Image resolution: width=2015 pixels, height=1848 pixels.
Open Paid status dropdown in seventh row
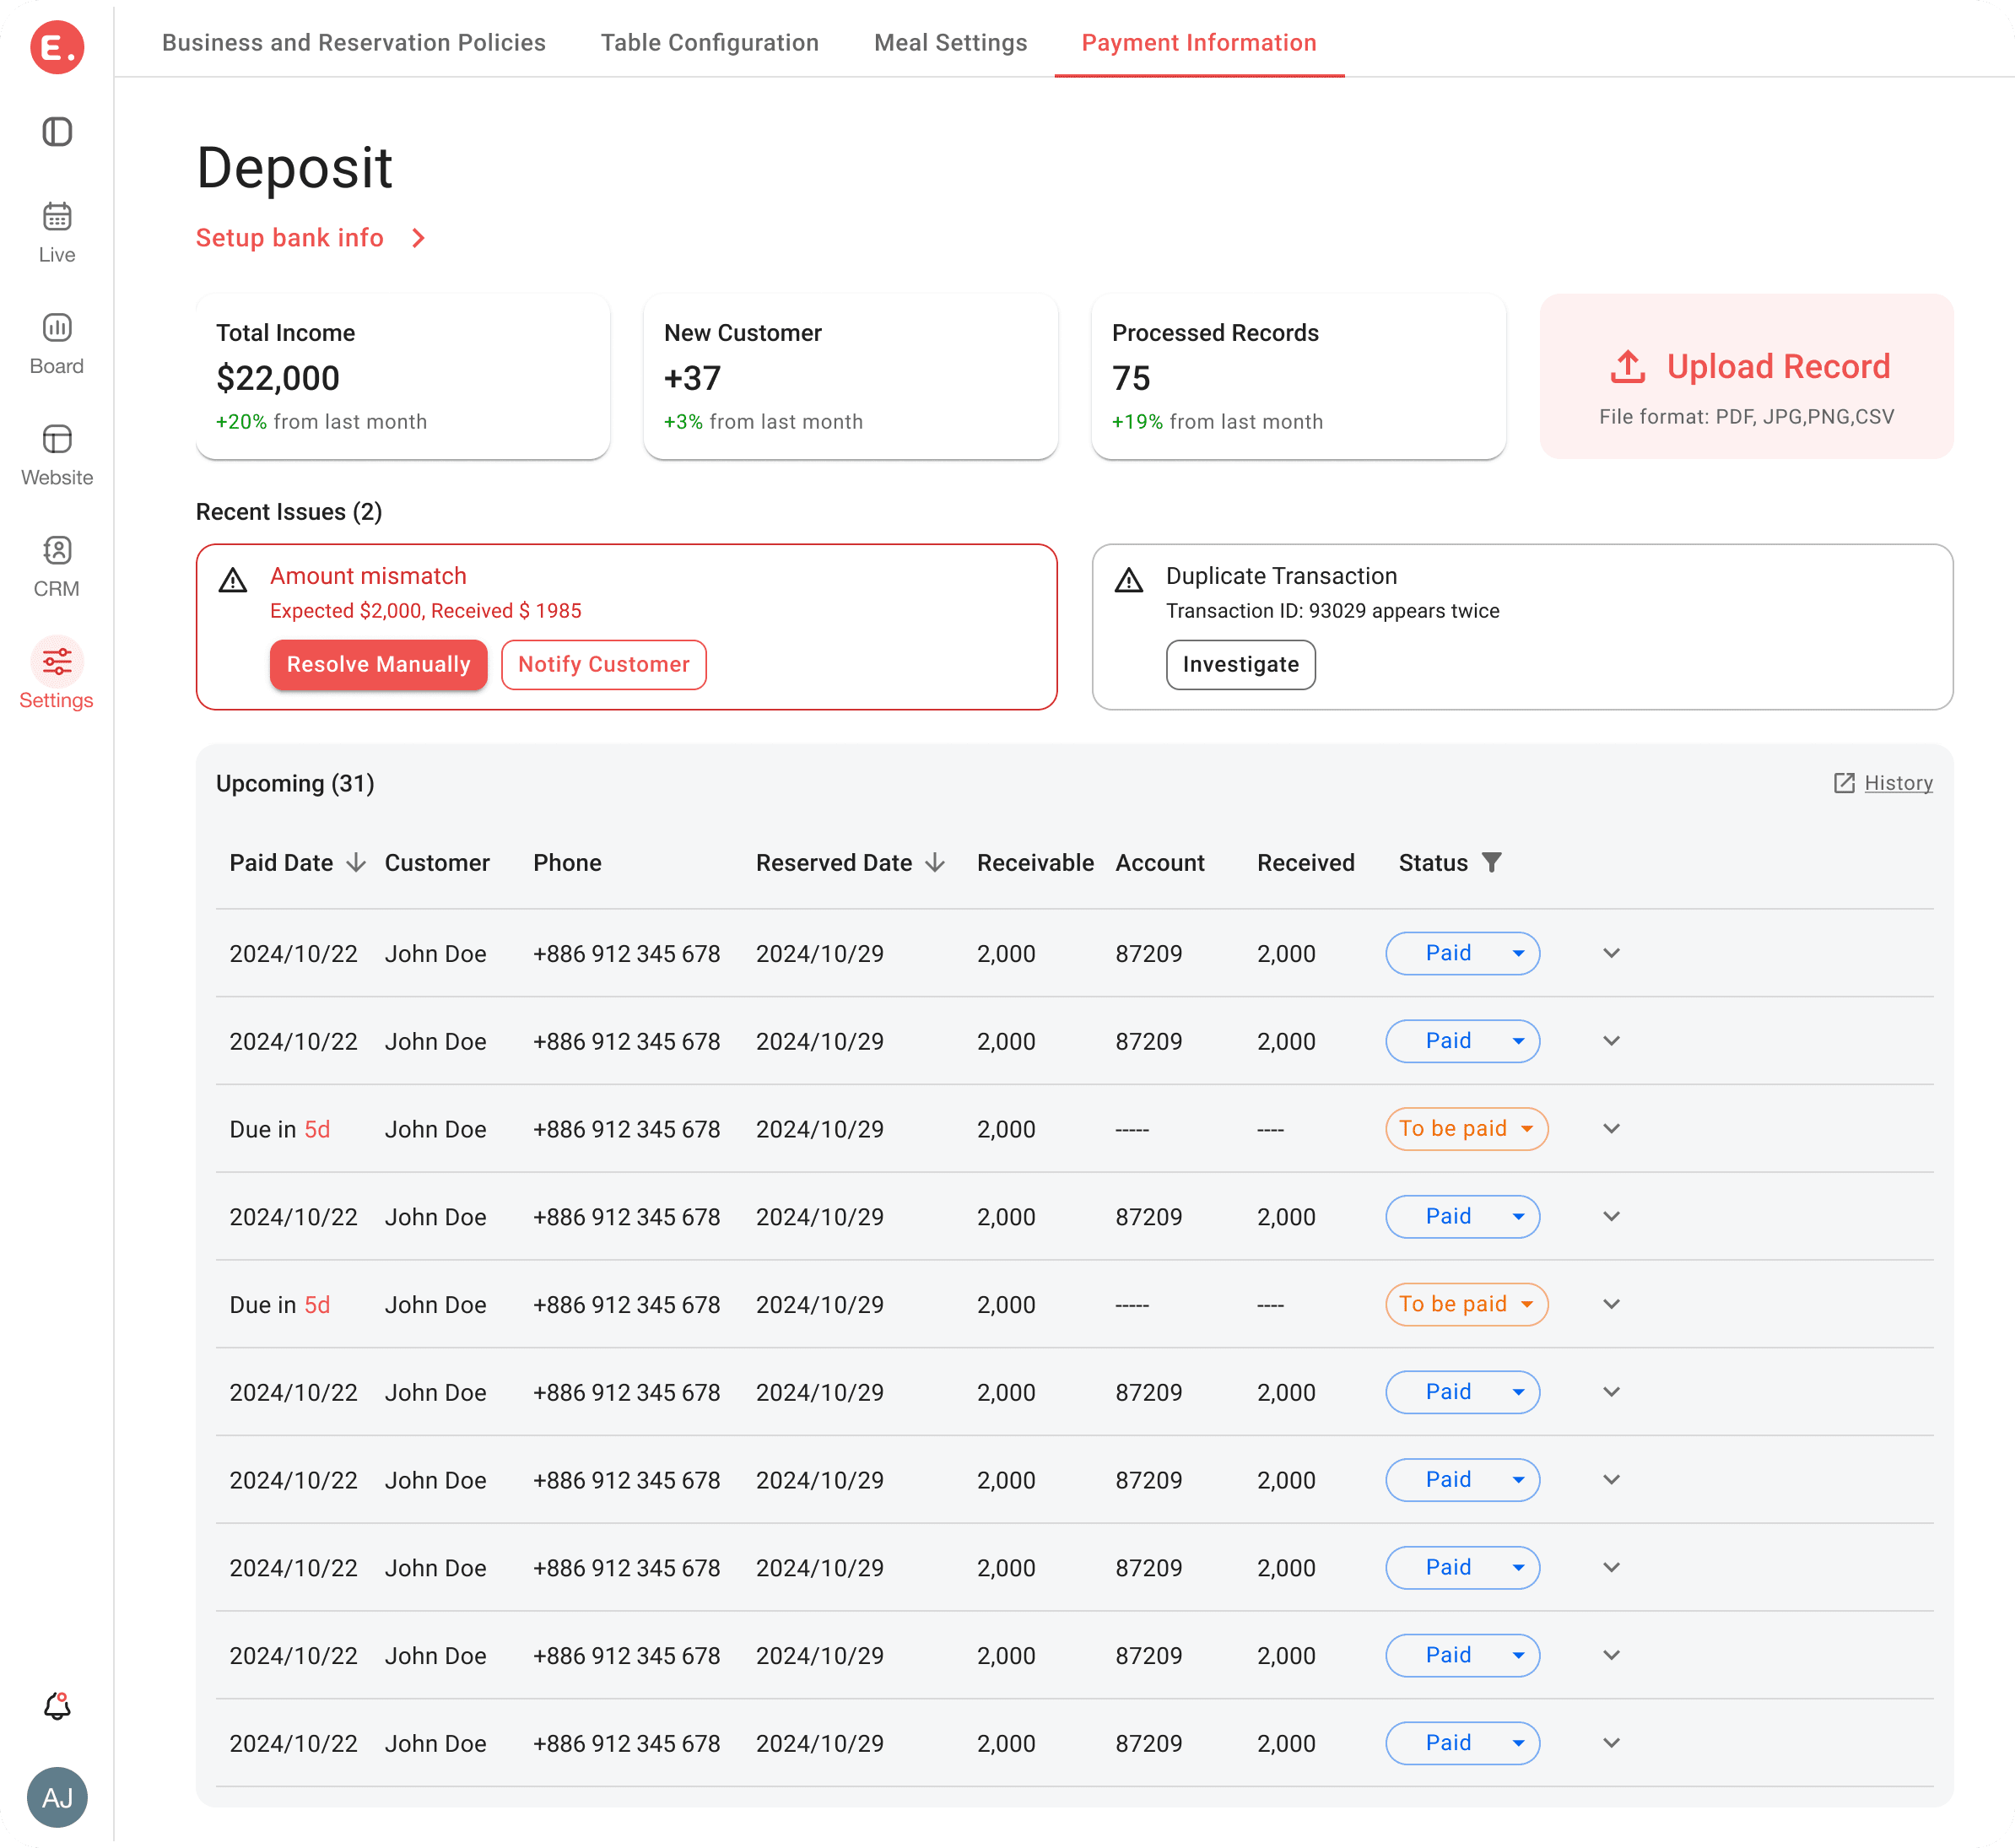point(1462,1480)
